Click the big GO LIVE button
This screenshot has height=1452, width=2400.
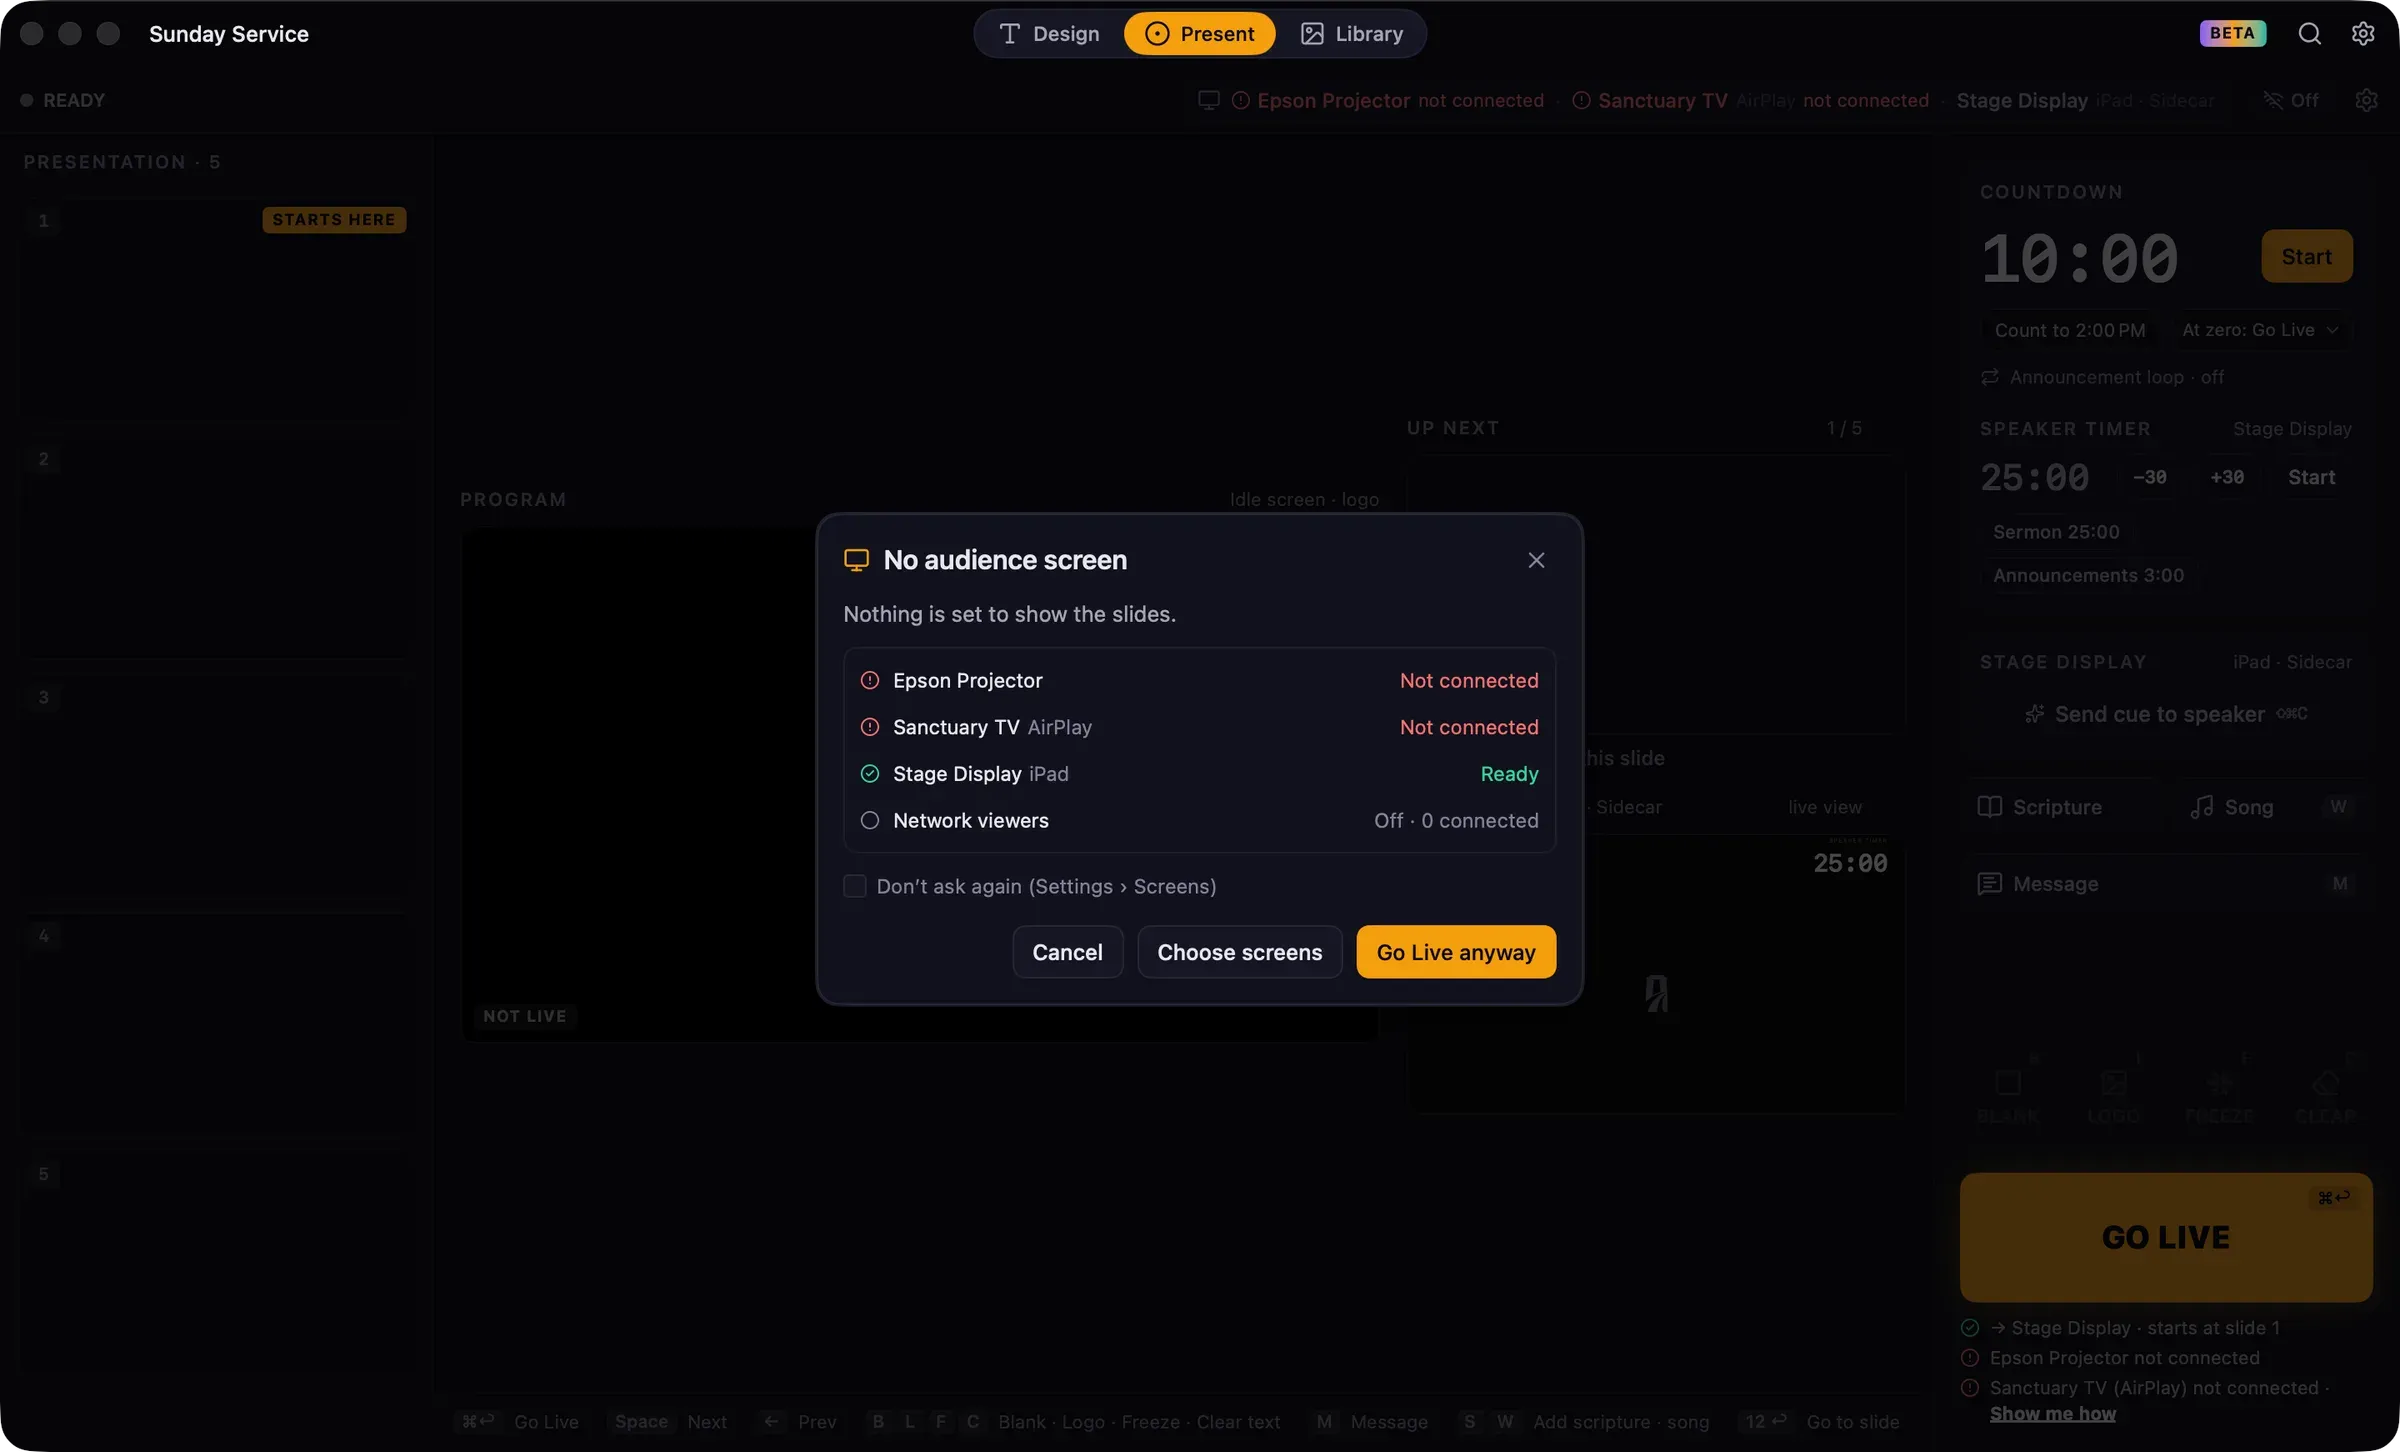2166,1237
